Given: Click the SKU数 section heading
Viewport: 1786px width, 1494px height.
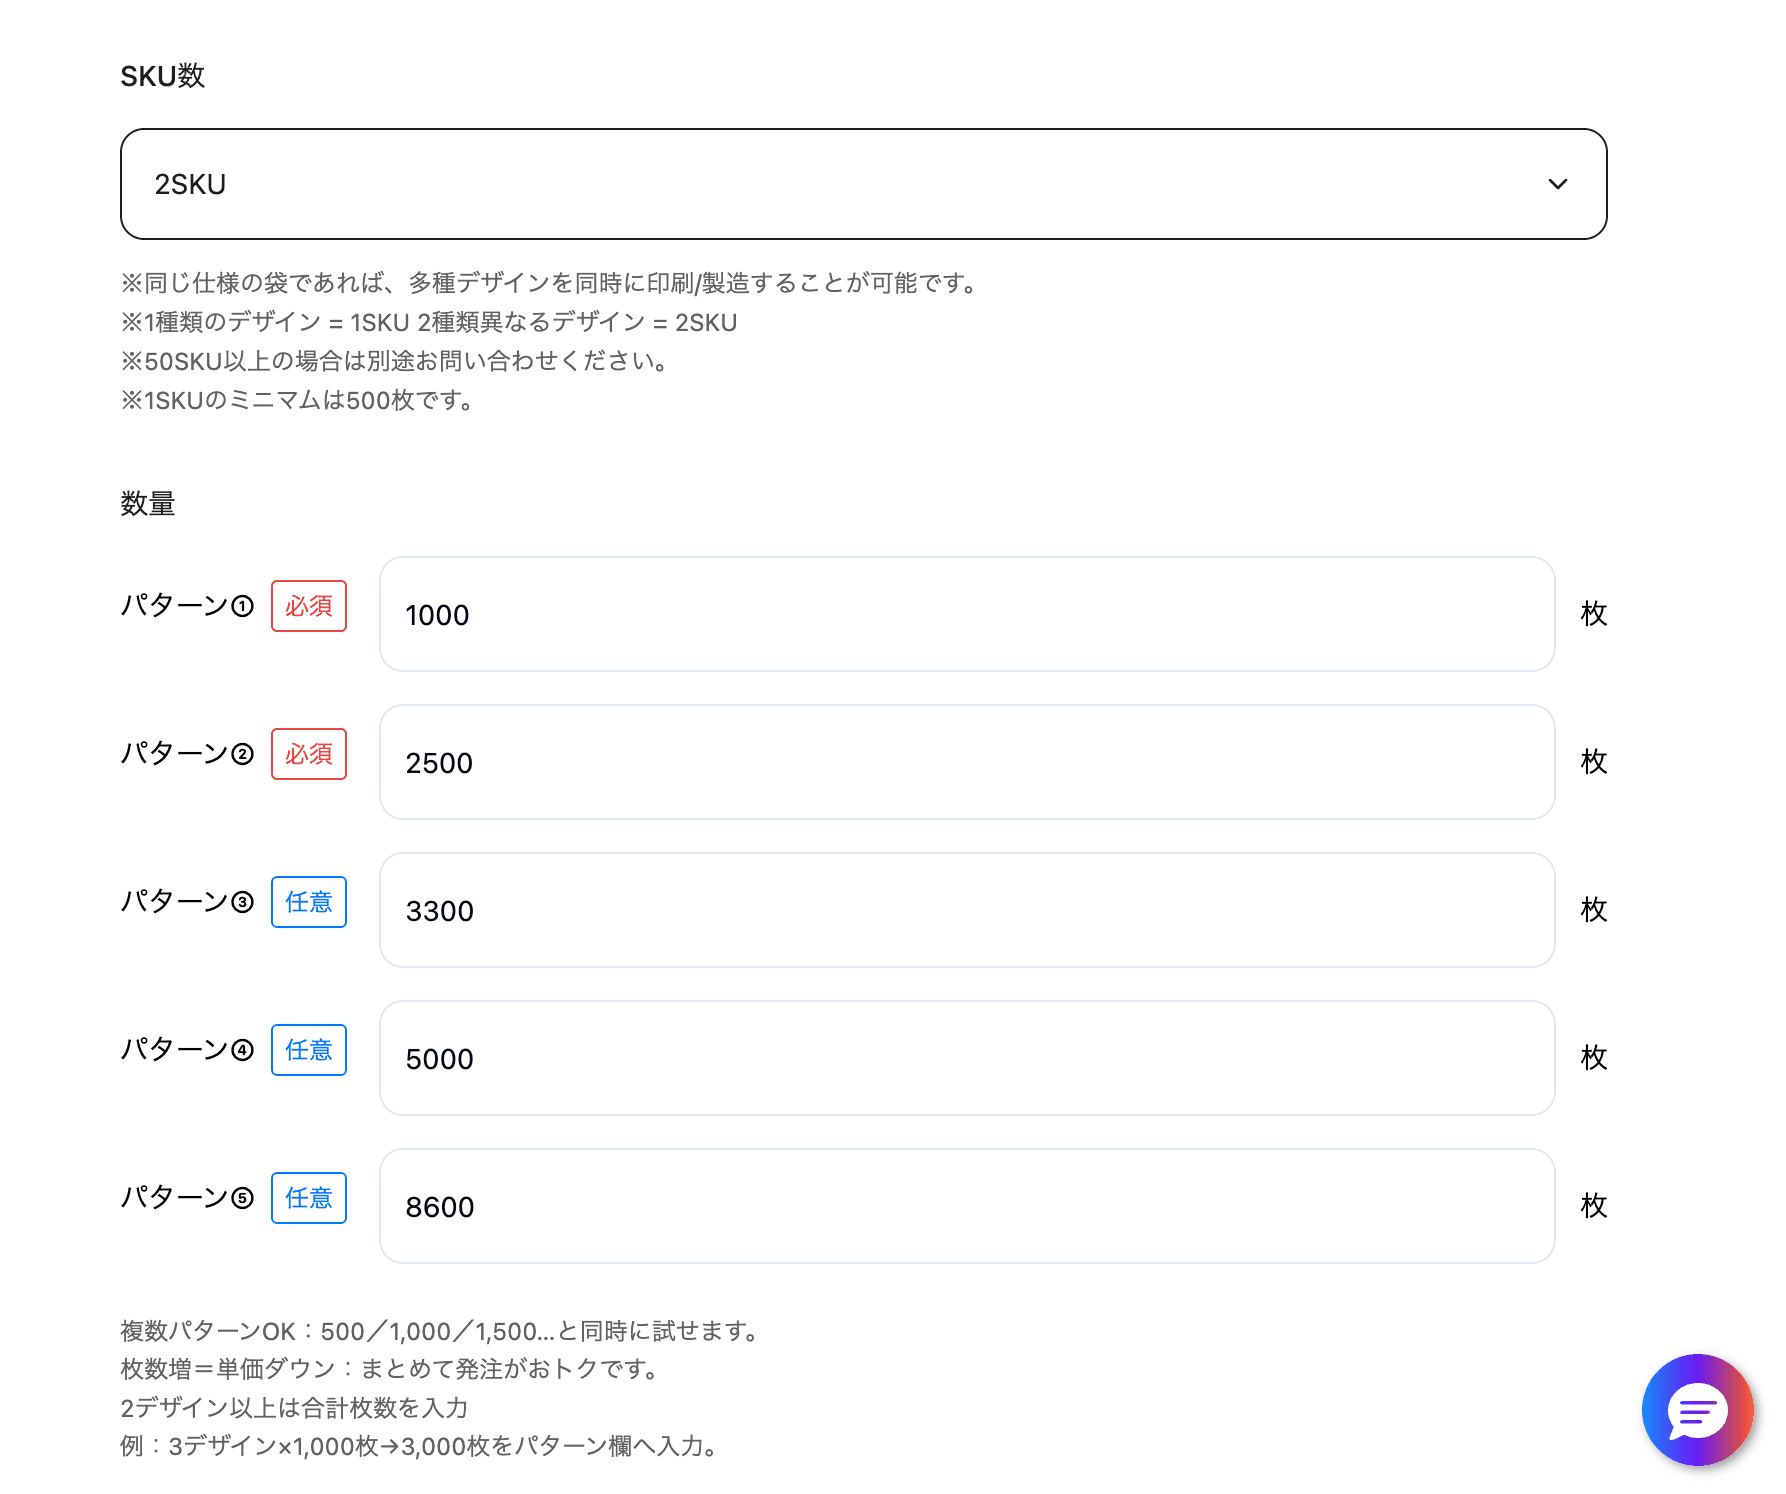Looking at the screenshot, I should (x=163, y=75).
